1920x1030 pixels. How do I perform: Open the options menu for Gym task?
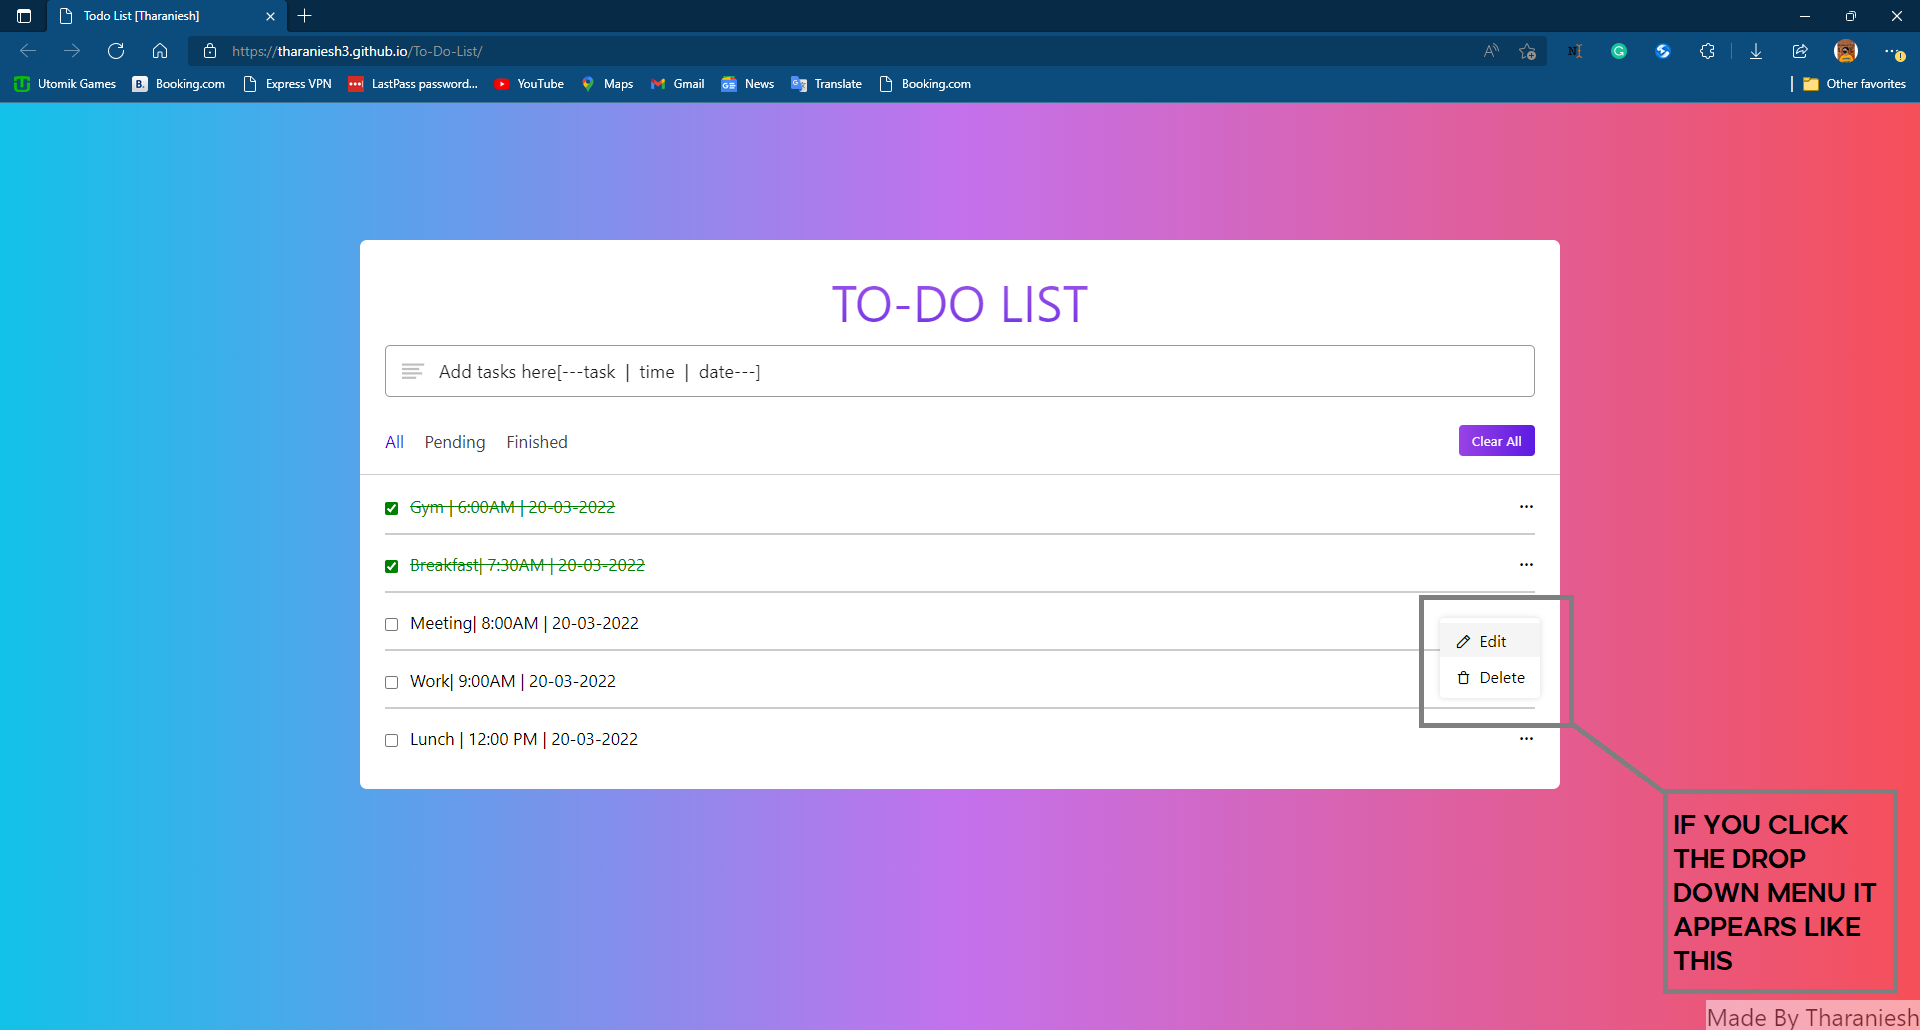1526,507
